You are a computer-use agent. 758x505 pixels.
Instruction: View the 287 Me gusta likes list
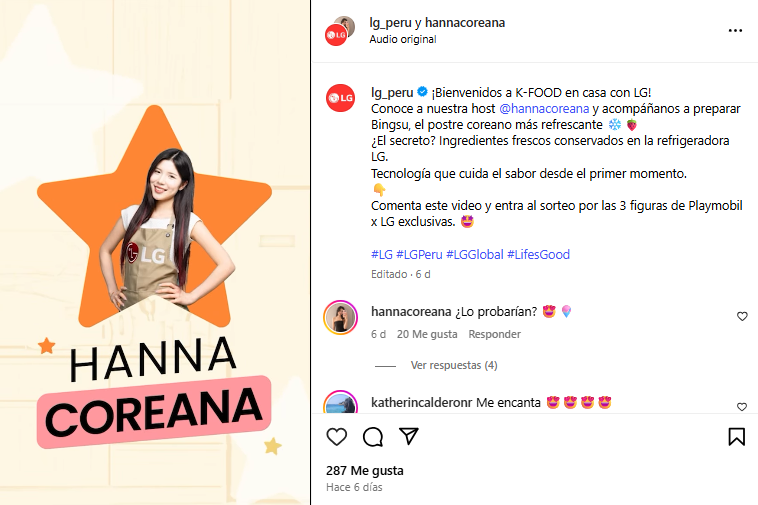point(364,470)
